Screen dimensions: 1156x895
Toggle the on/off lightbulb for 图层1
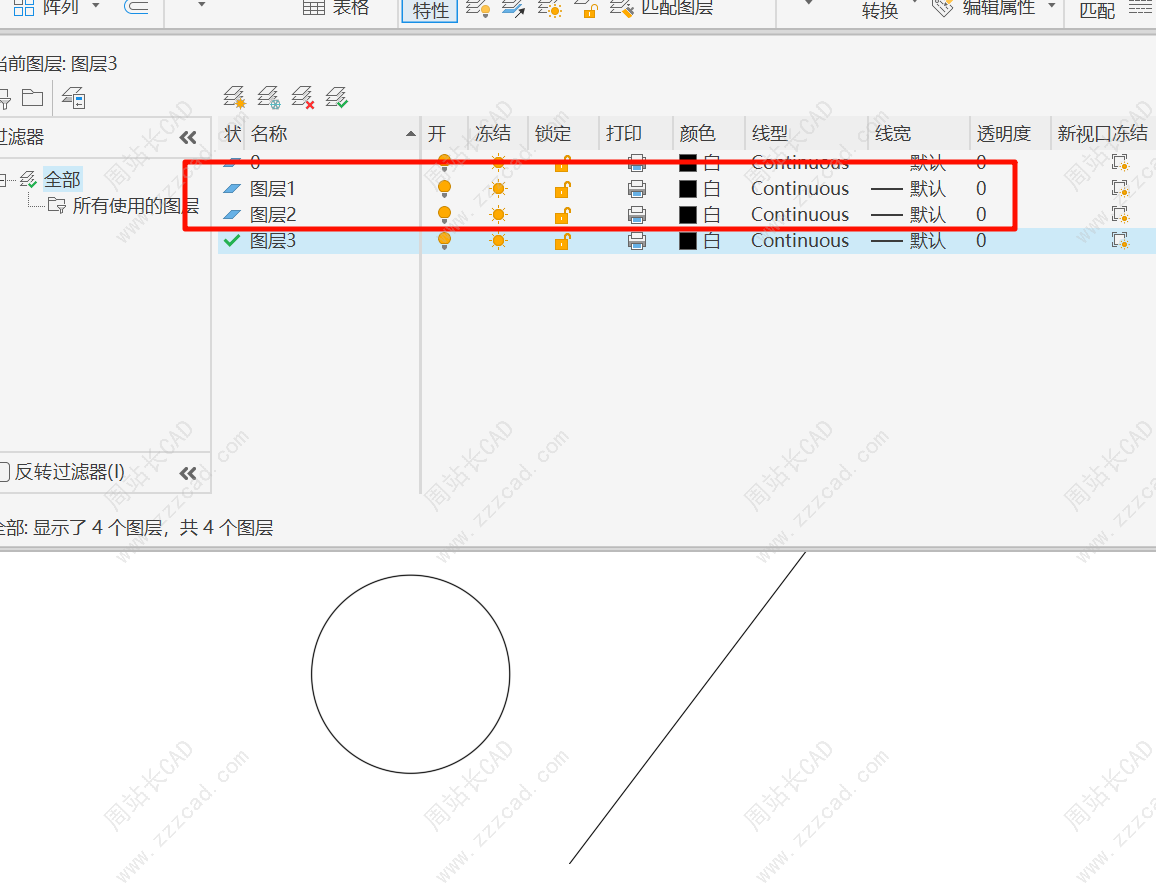(x=444, y=188)
